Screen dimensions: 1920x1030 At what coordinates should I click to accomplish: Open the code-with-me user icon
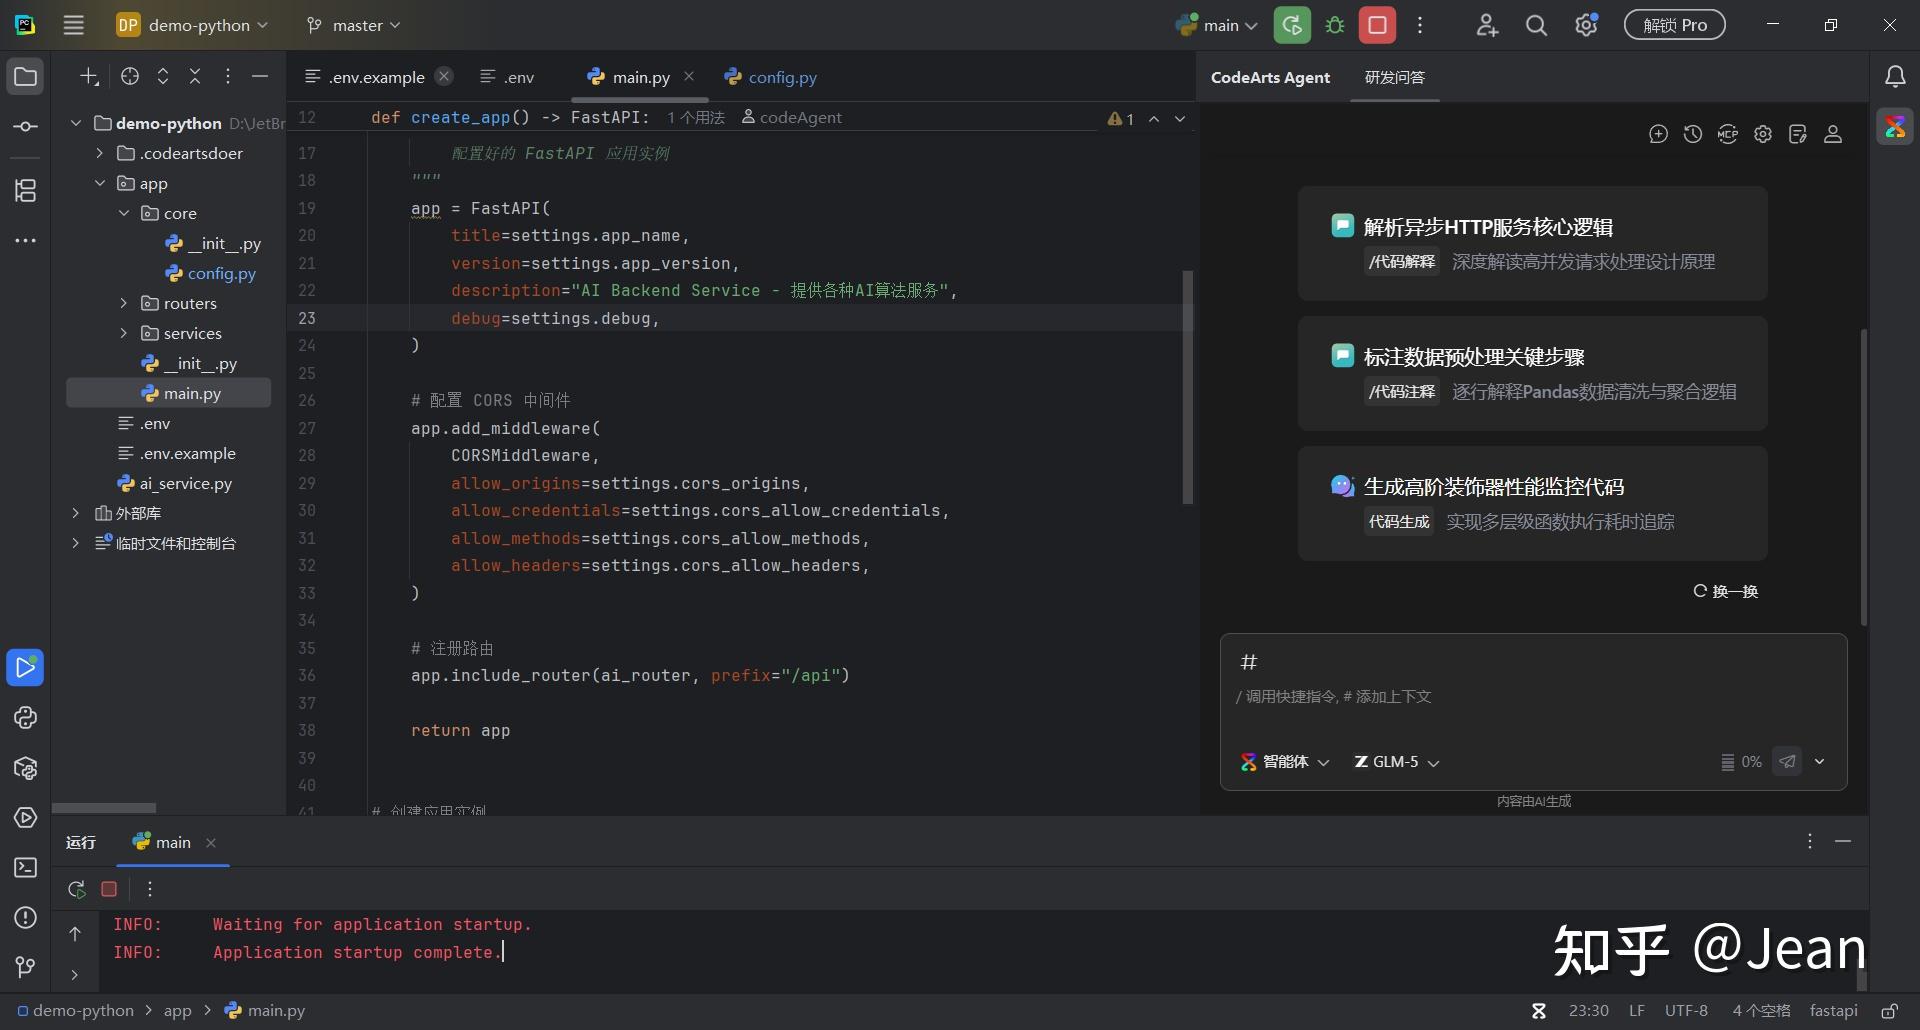[1487, 25]
